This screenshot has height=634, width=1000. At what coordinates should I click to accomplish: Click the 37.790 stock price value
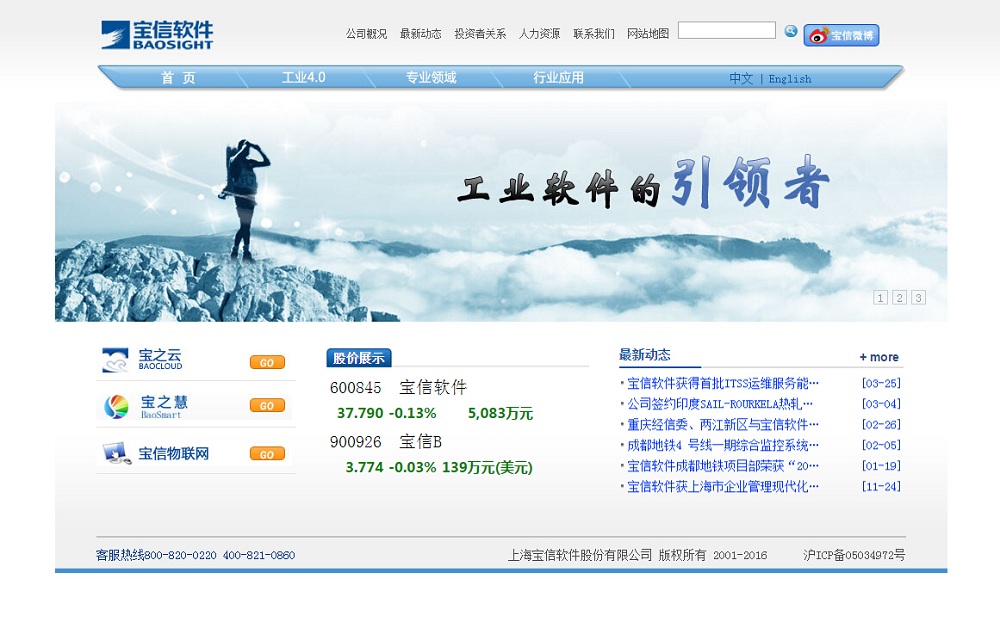[360, 413]
